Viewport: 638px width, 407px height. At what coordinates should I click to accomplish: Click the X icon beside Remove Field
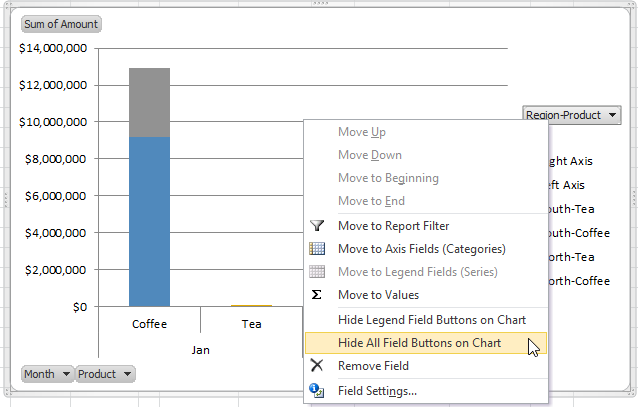point(317,366)
